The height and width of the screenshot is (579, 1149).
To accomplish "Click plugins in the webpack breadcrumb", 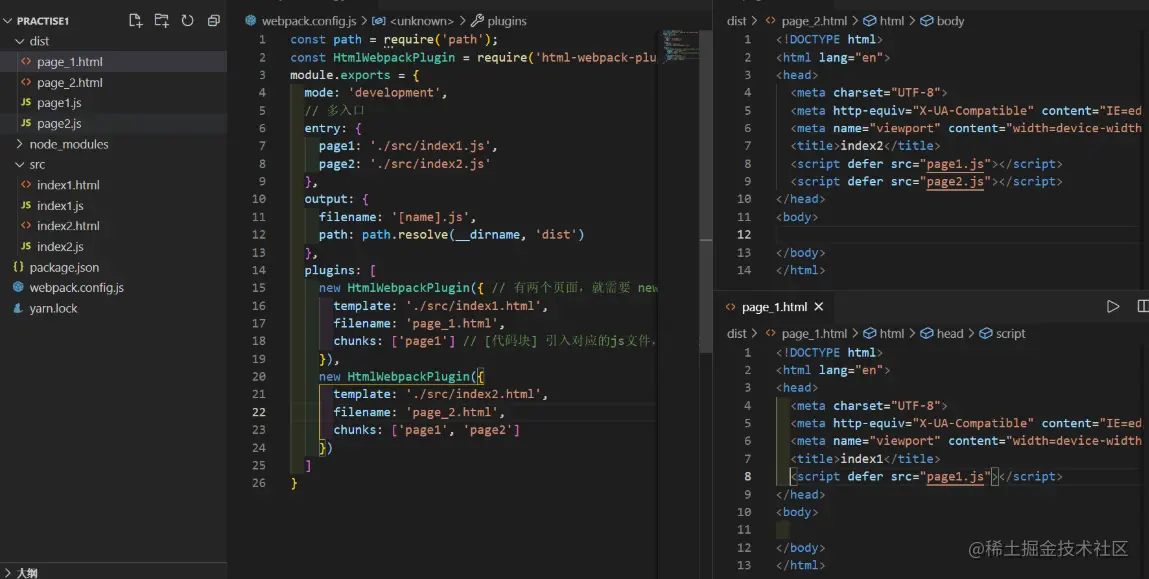I will click(506, 21).
